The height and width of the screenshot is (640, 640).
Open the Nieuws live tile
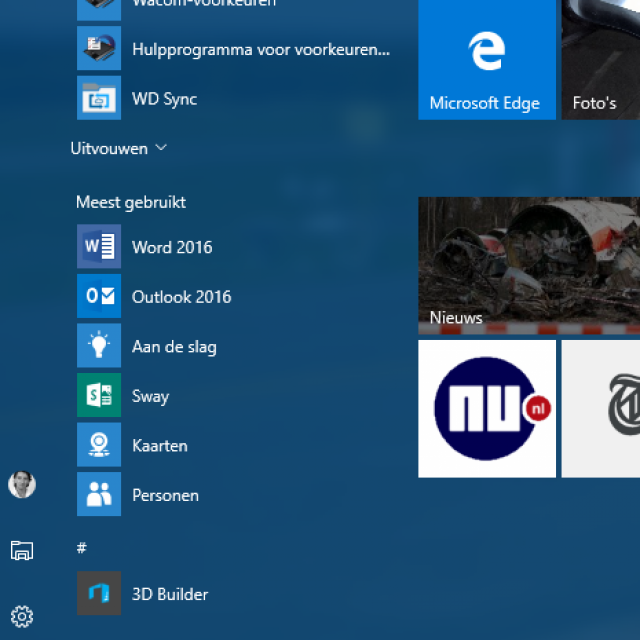click(528, 265)
